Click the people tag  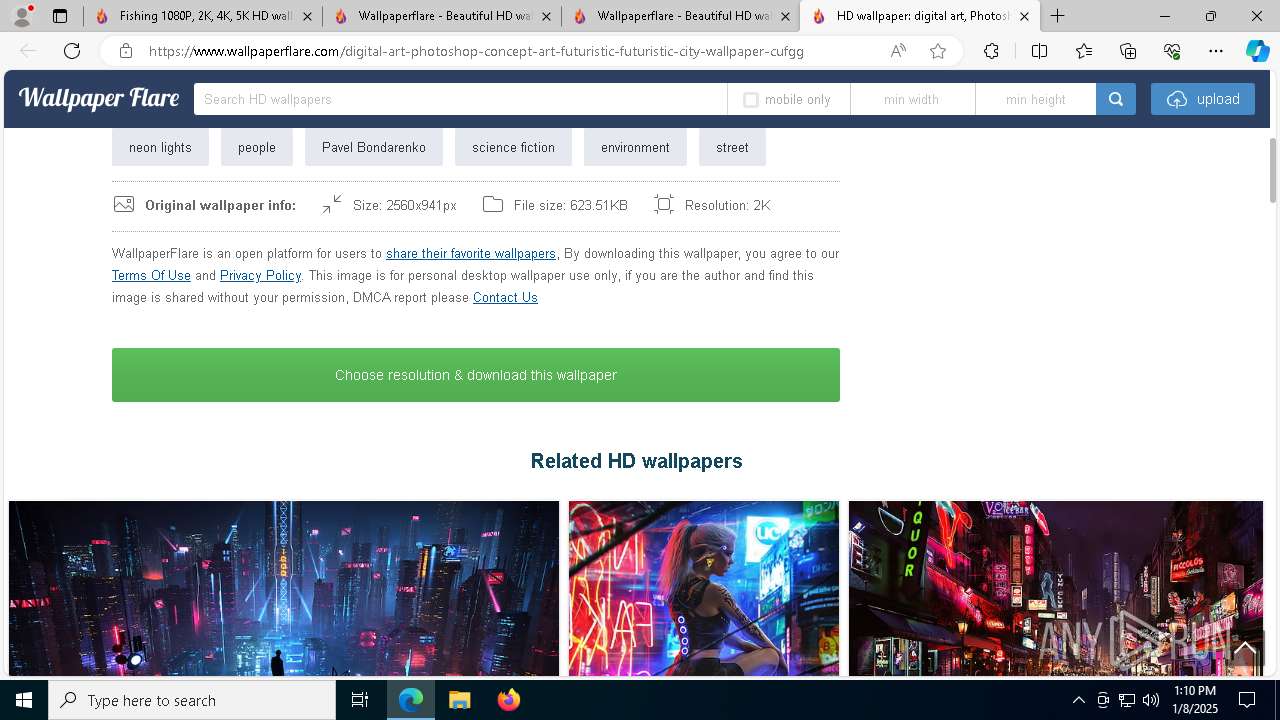257,147
